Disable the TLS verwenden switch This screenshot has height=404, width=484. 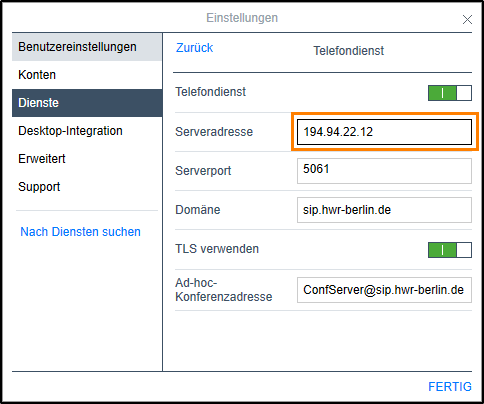(450, 250)
